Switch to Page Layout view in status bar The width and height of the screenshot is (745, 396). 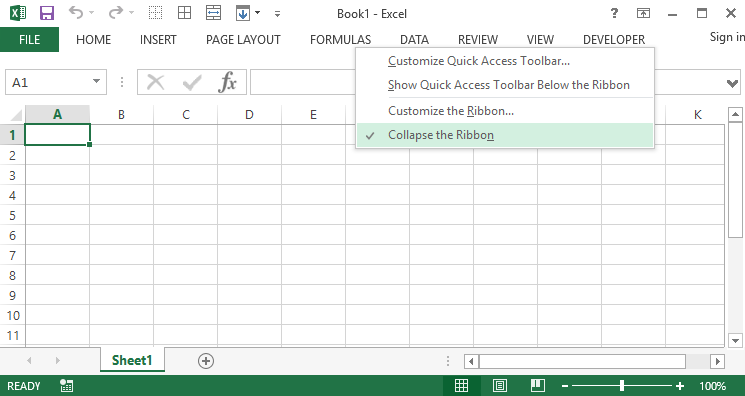point(499,386)
